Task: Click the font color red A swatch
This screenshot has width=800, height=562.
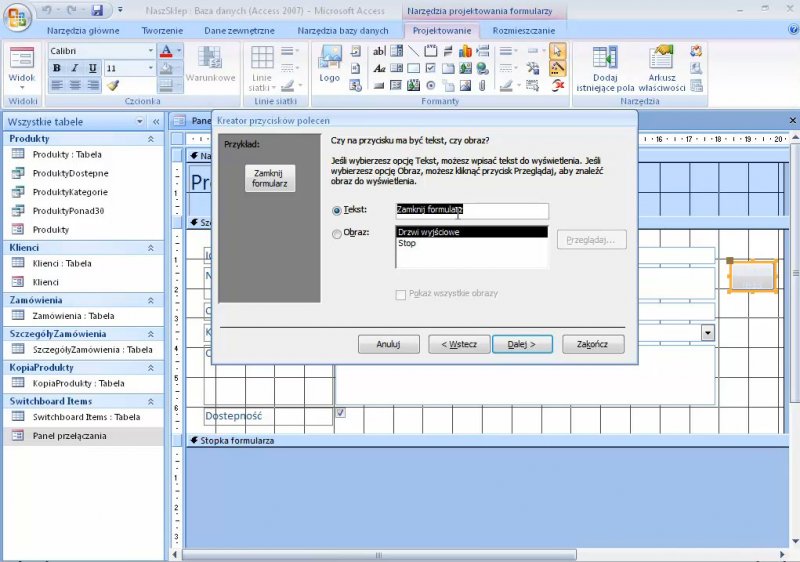Action: [x=167, y=51]
